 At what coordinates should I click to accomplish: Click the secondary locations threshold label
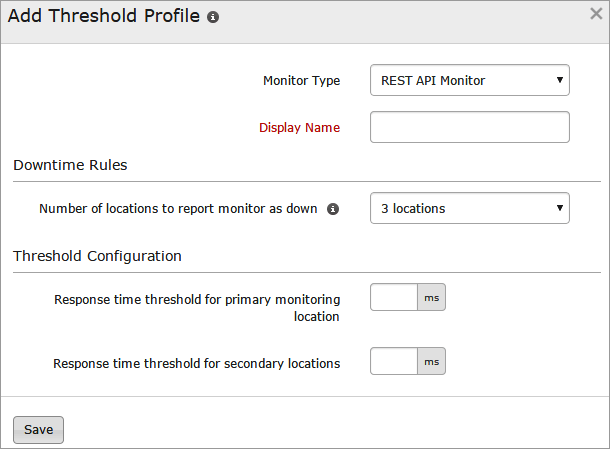196,363
